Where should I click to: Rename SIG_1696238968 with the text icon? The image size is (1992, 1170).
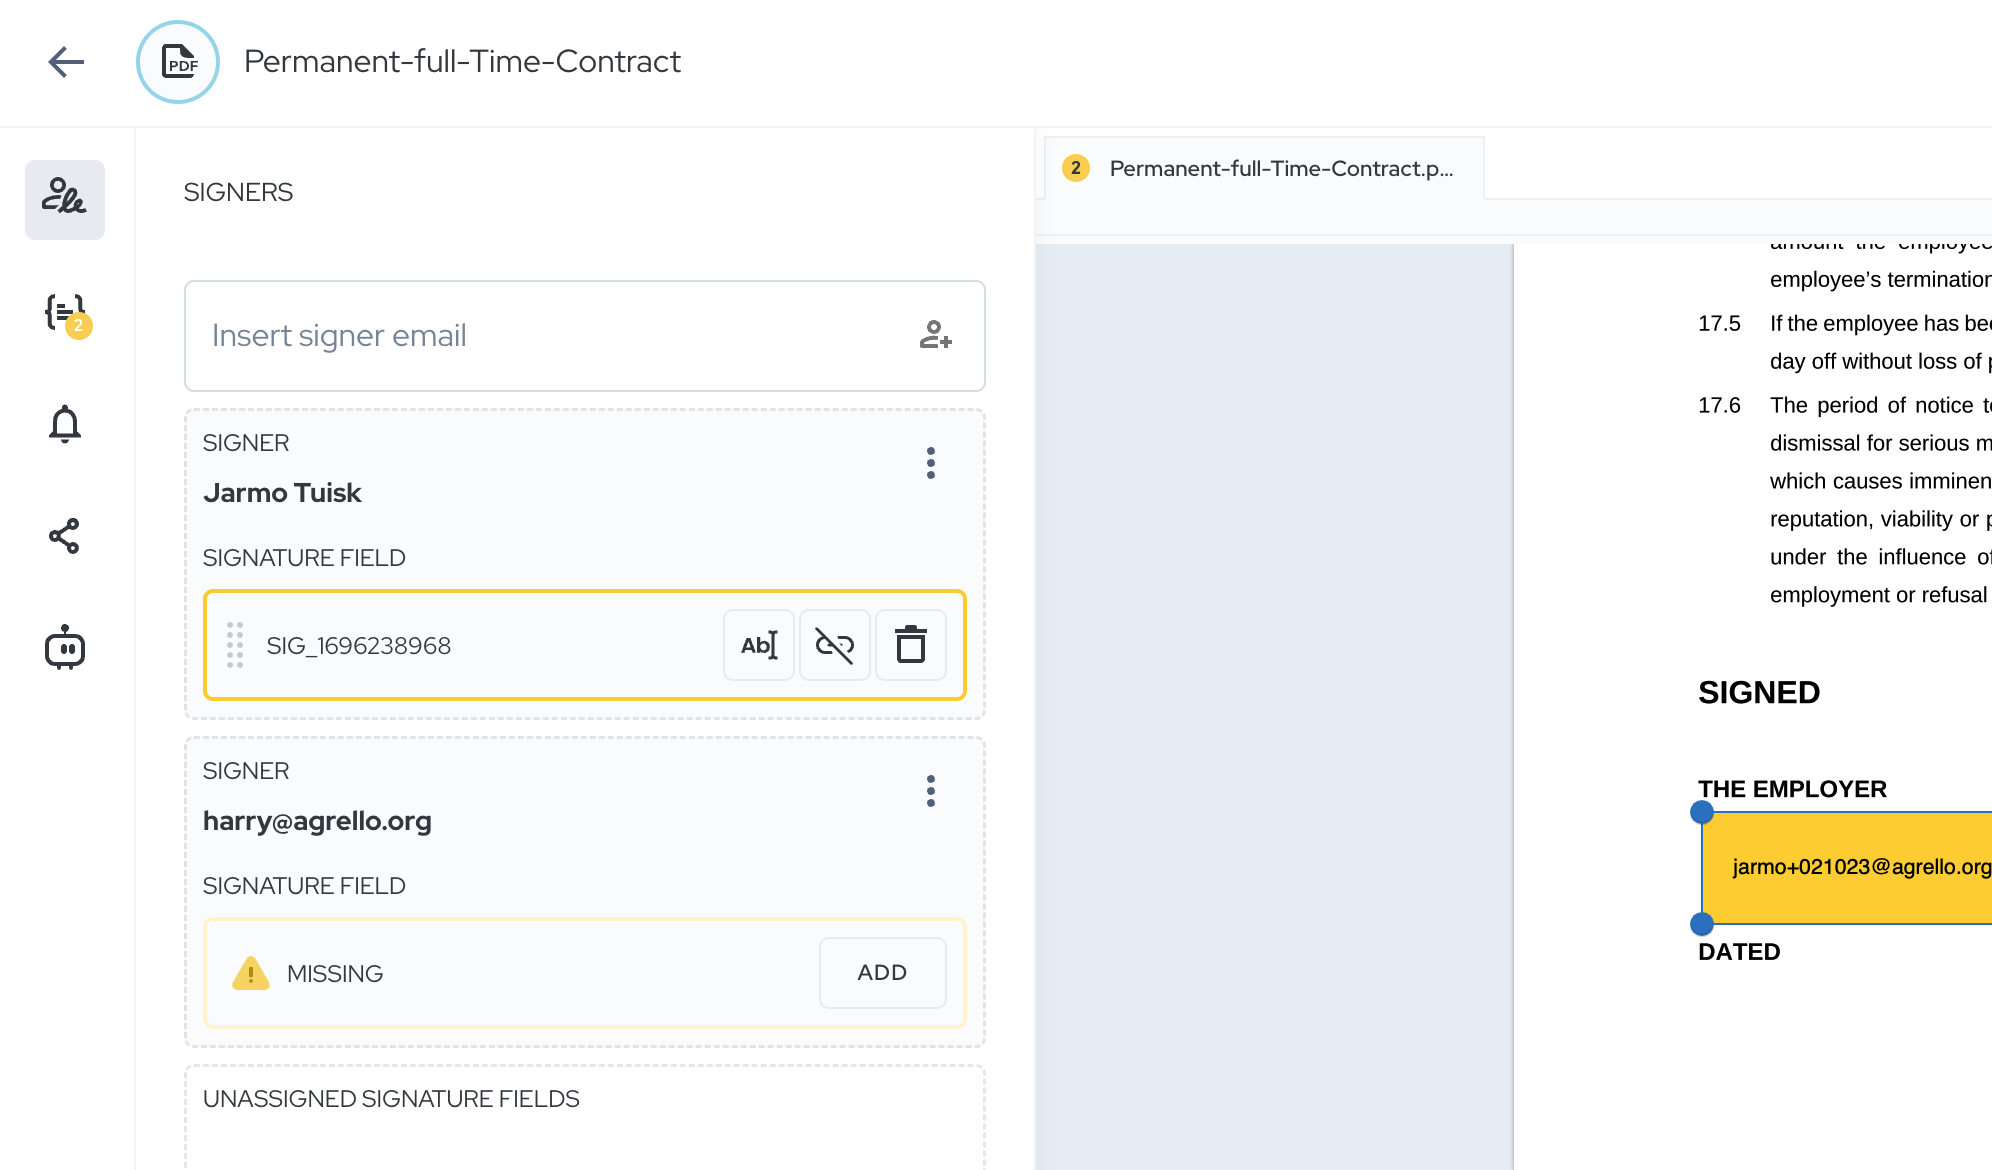(x=759, y=645)
